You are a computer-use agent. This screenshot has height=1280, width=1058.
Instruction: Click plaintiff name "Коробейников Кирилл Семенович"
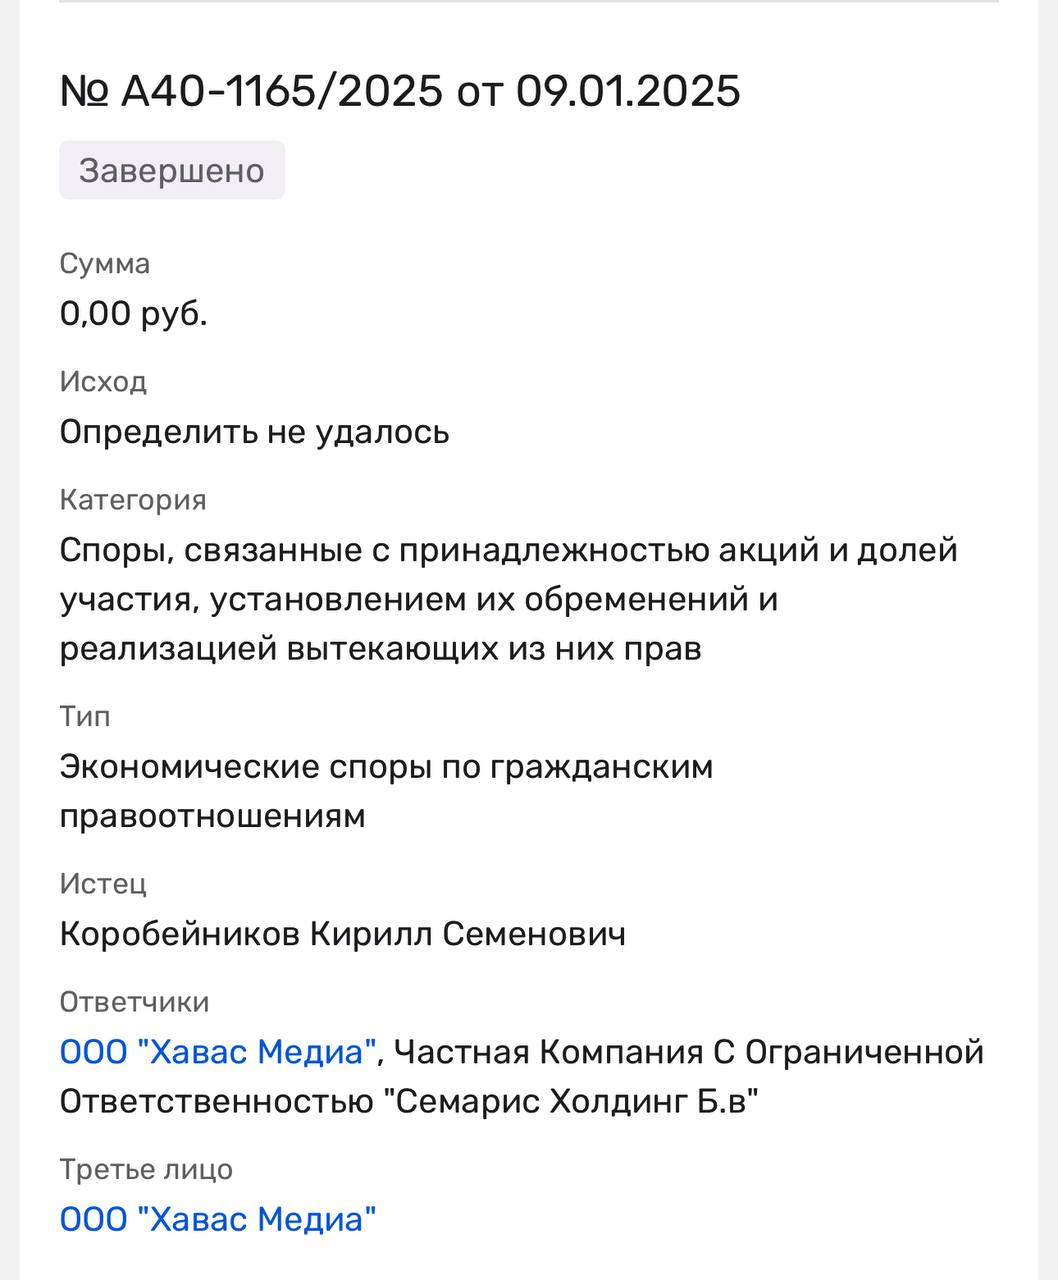coord(342,934)
